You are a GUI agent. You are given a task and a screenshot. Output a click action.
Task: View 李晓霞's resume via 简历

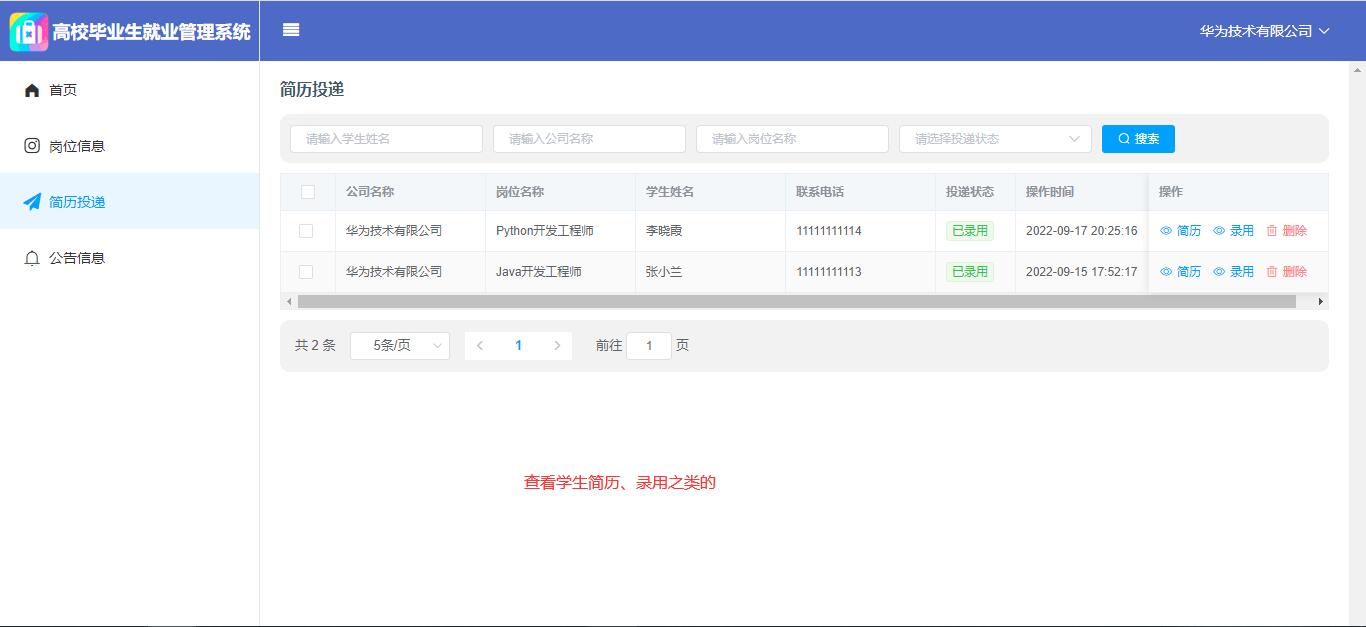pyautogui.click(x=1181, y=231)
